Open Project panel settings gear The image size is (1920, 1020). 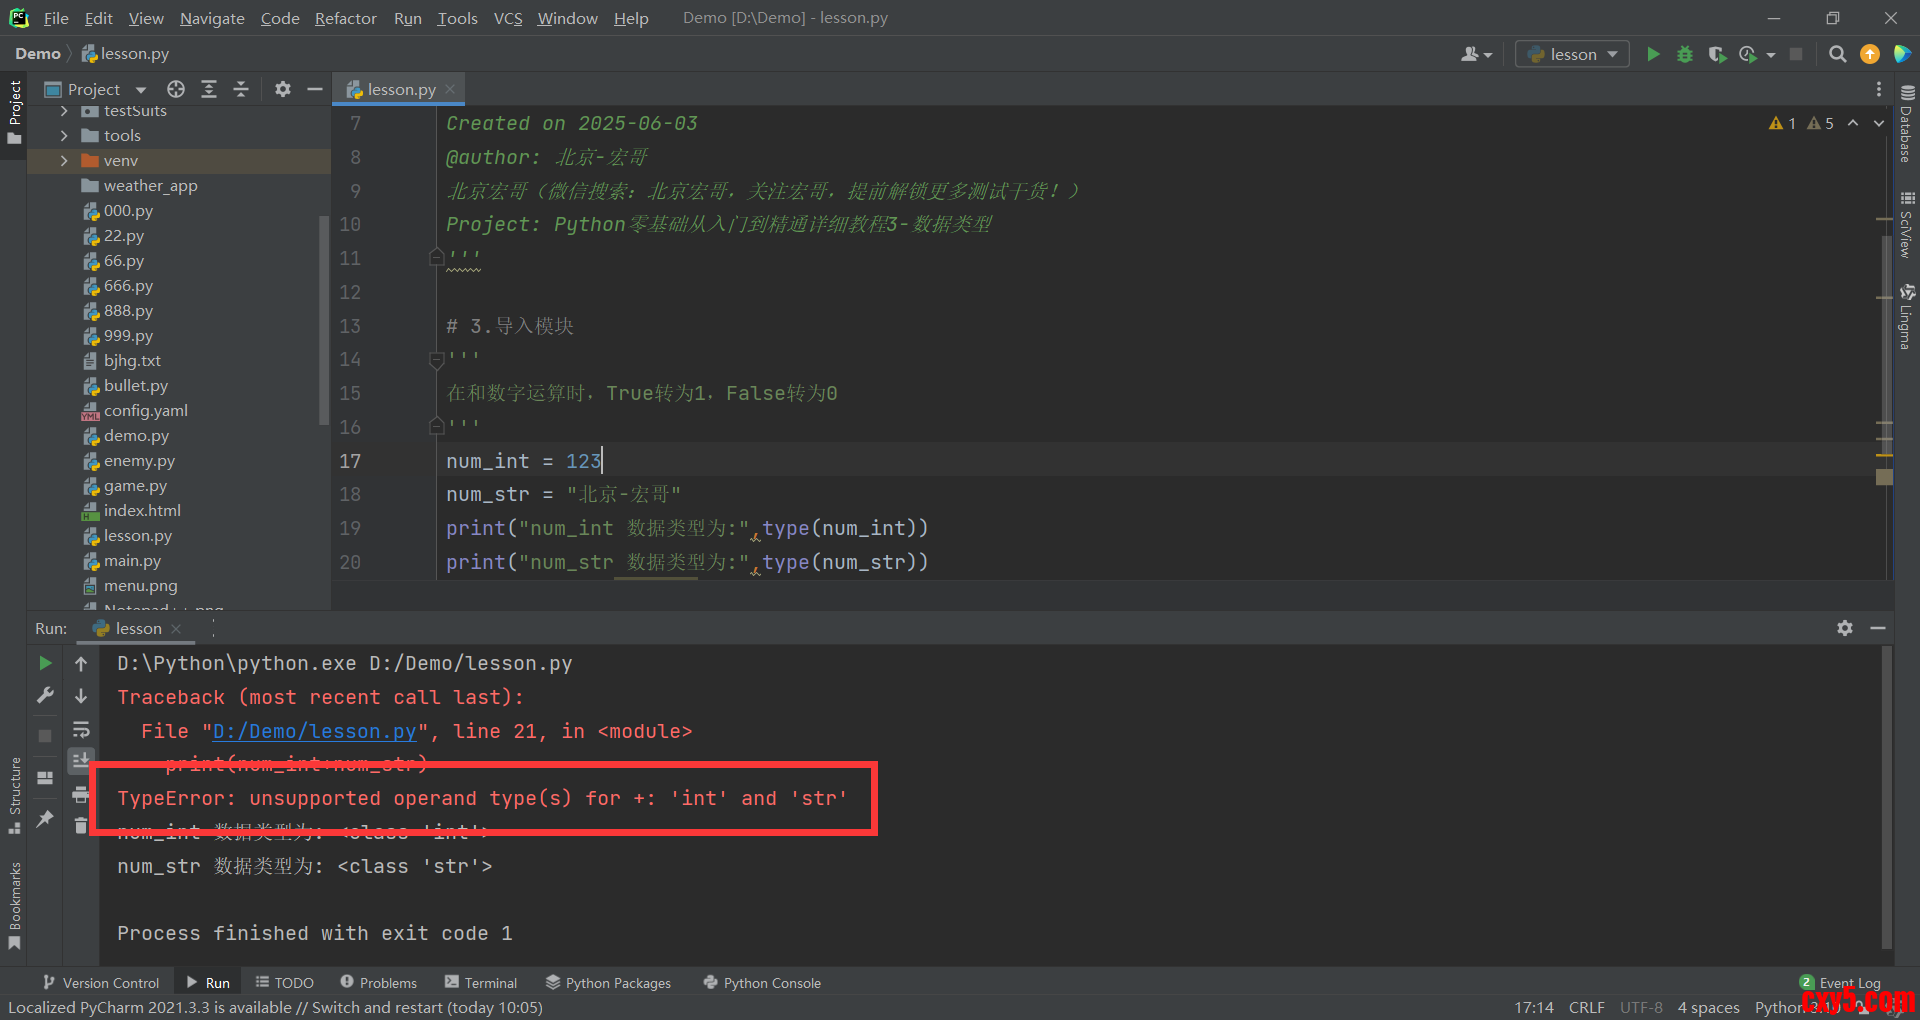283,89
